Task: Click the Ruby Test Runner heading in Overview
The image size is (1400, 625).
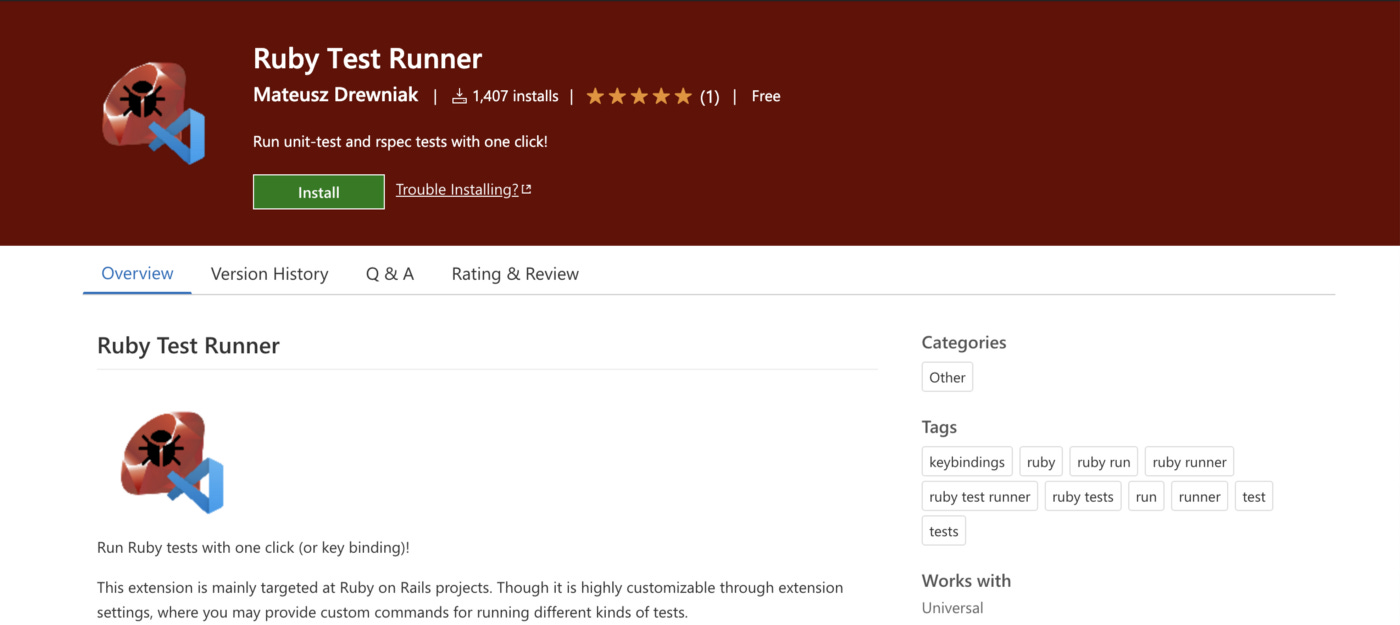Action: coord(188,346)
